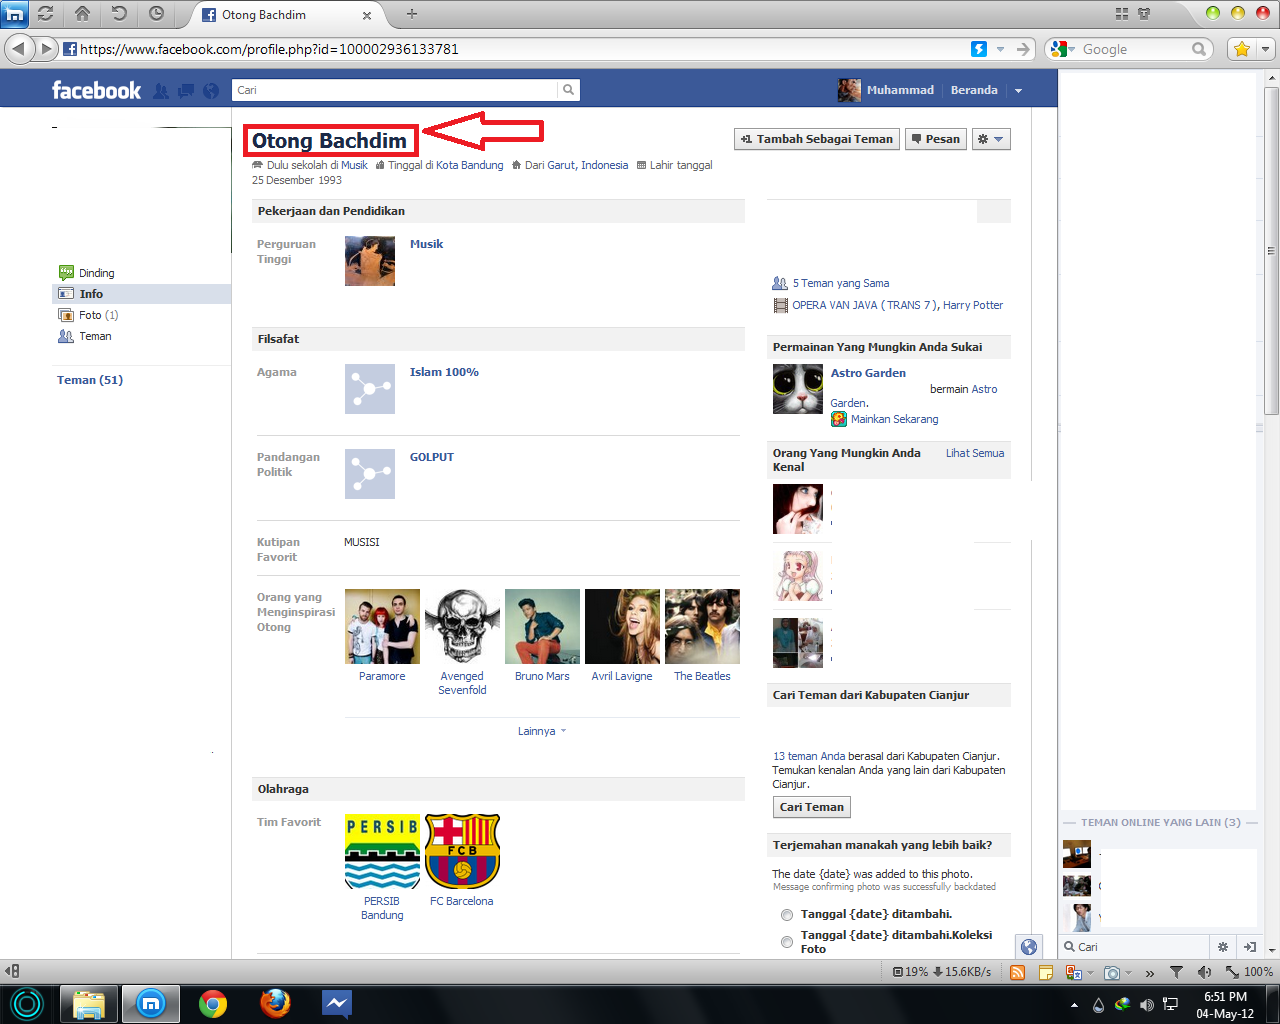Click the translate icon in status bar
This screenshot has width=1280, height=1024.
point(1073,972)
